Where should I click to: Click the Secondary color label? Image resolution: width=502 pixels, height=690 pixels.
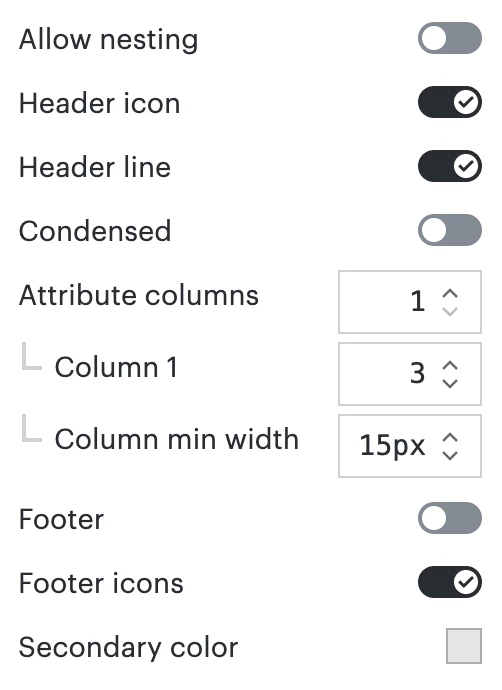[128, 647]
